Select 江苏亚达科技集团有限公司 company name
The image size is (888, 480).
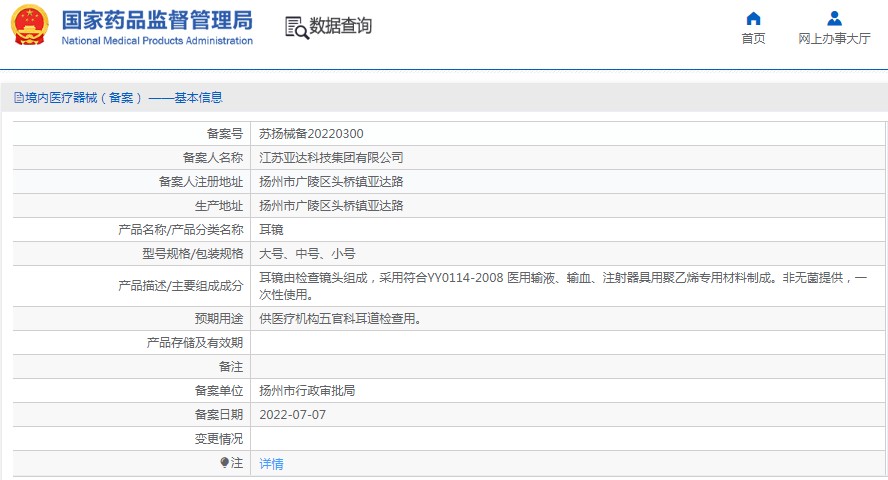coord(331,157)
